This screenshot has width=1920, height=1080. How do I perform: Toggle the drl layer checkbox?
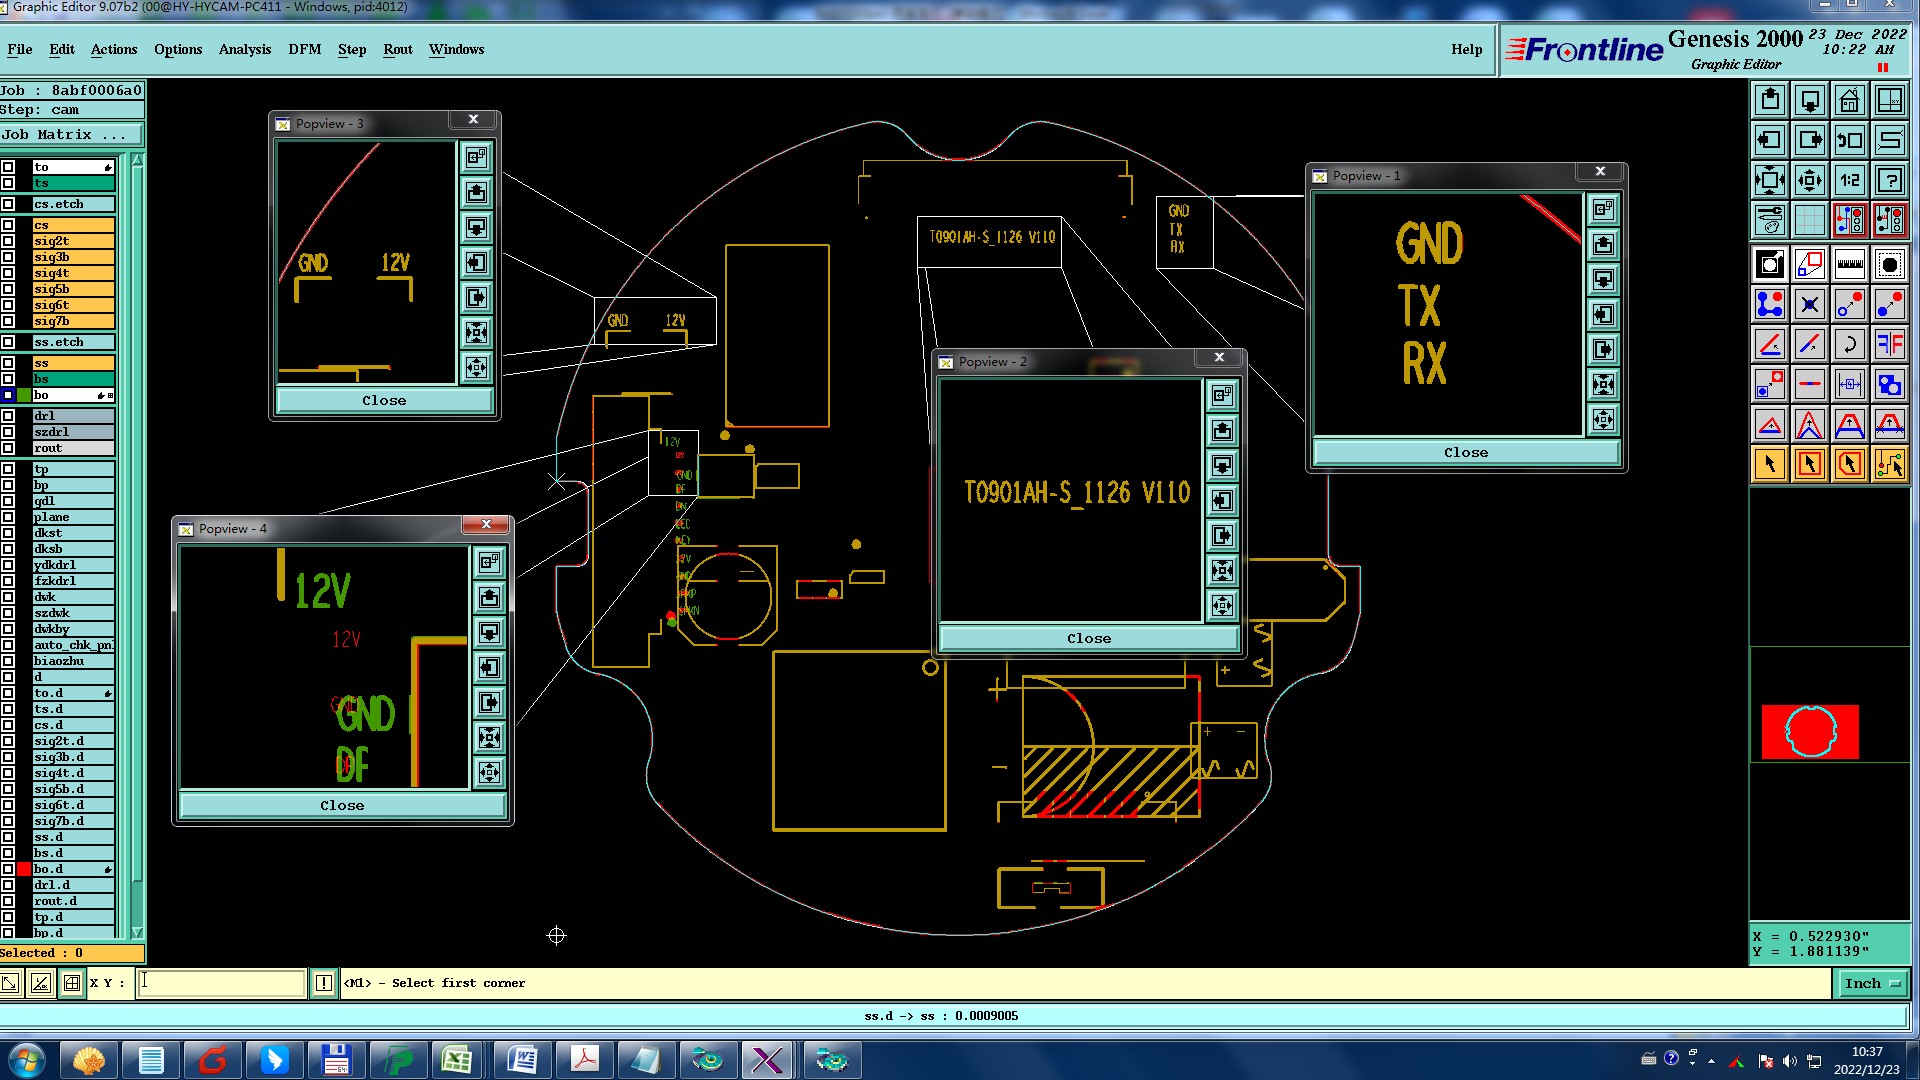pos(8,416)
